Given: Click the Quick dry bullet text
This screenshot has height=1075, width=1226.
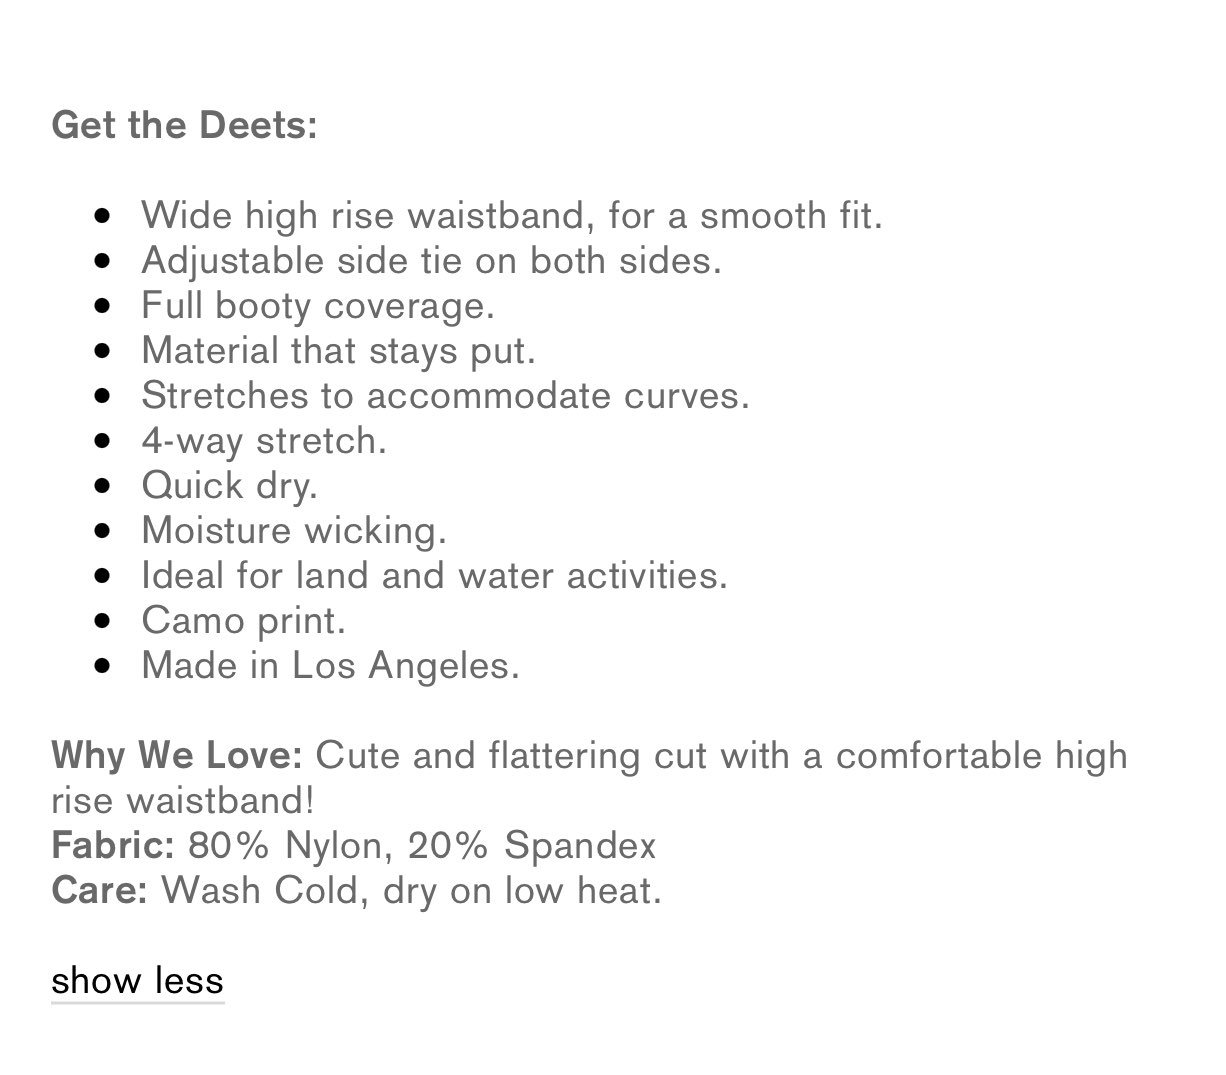Looking at the screenshot, I should click(x=229, y=485).
